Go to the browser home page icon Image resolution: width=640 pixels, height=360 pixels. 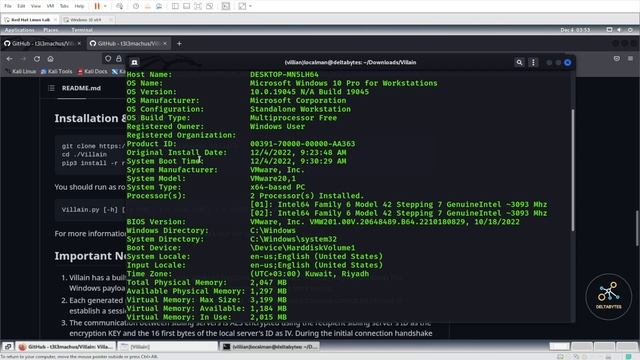tap(50, 59)
